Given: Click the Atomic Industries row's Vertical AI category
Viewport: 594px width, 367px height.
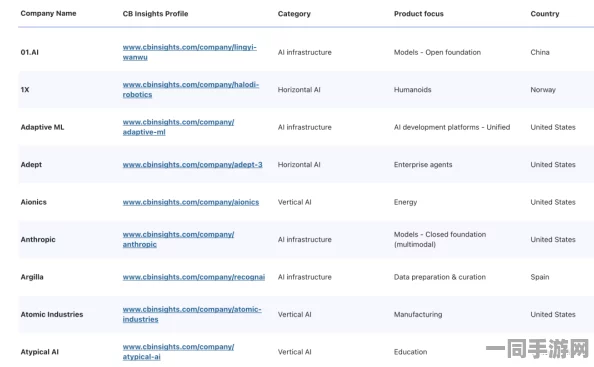Looking at the screenshot, I should click(295, 314).
